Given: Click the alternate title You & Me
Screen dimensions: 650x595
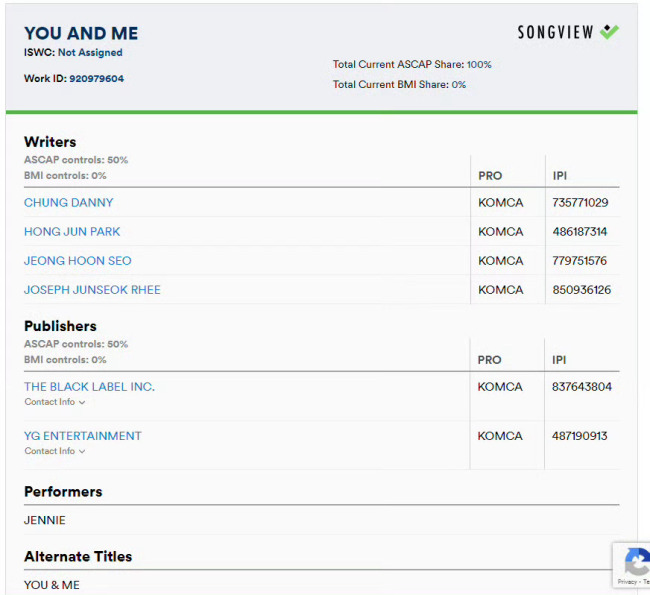Looking at the screenshot, I should tap(50, 585).
